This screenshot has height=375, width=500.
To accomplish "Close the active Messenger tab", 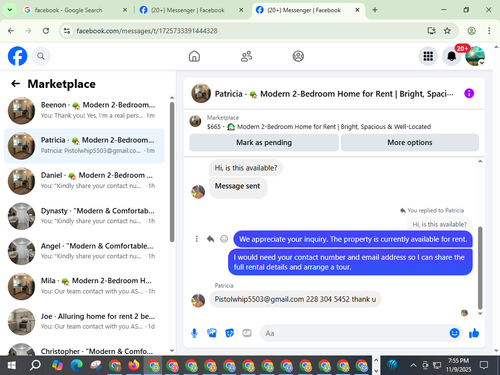I will point(357,10).
